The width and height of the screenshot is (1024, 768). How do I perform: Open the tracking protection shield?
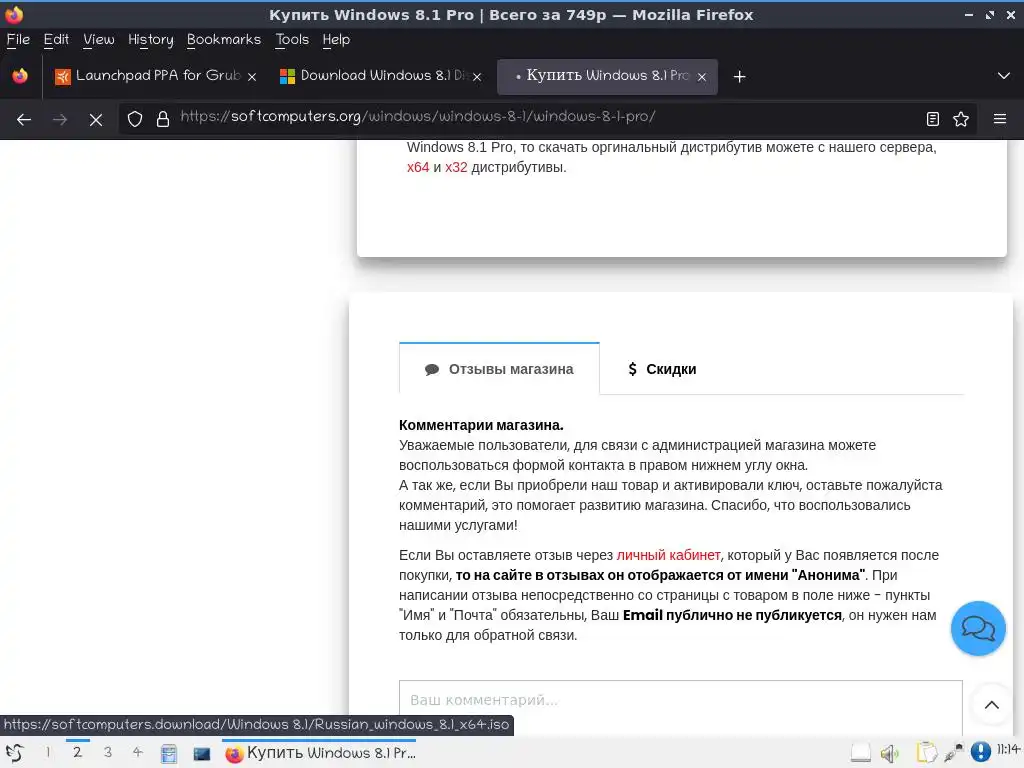pyautogui.click(x=135, y=119)
